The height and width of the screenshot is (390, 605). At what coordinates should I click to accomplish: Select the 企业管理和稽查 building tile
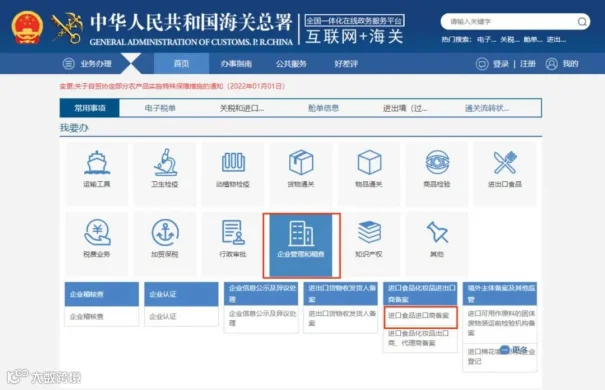[301, 246]
